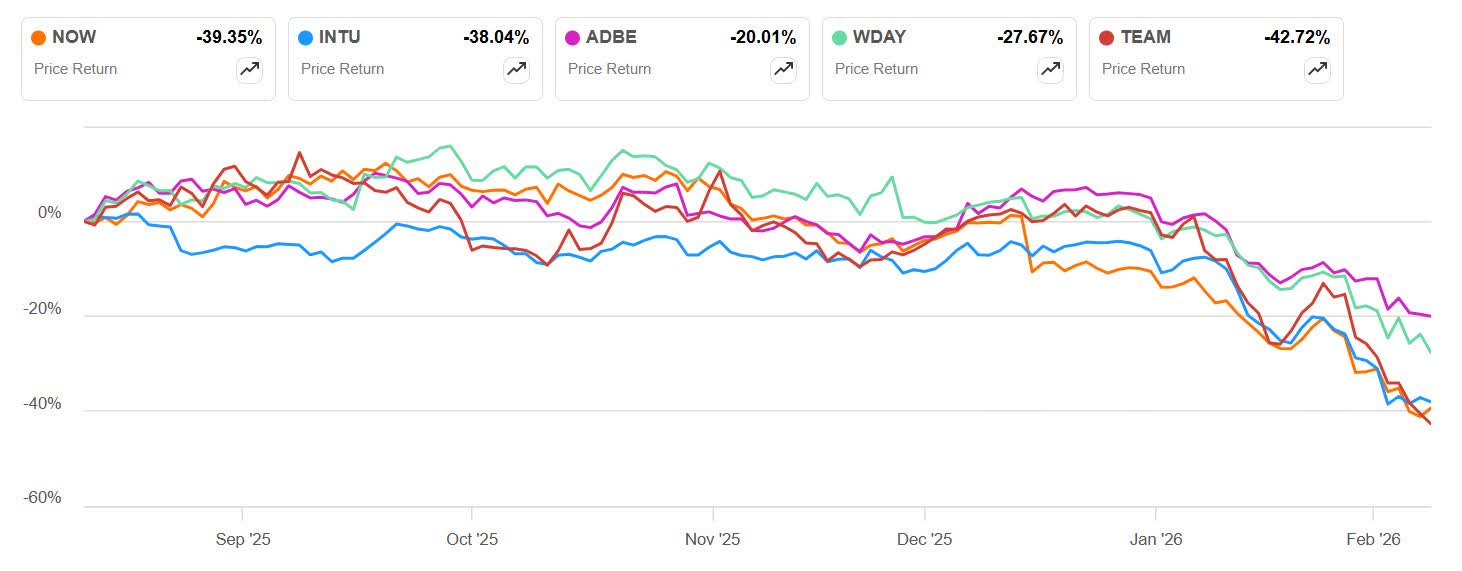Viewport: 1462px width, 571px height.
Task: Click the TEAM -42.72% return value
Action: pos(1297,37)
